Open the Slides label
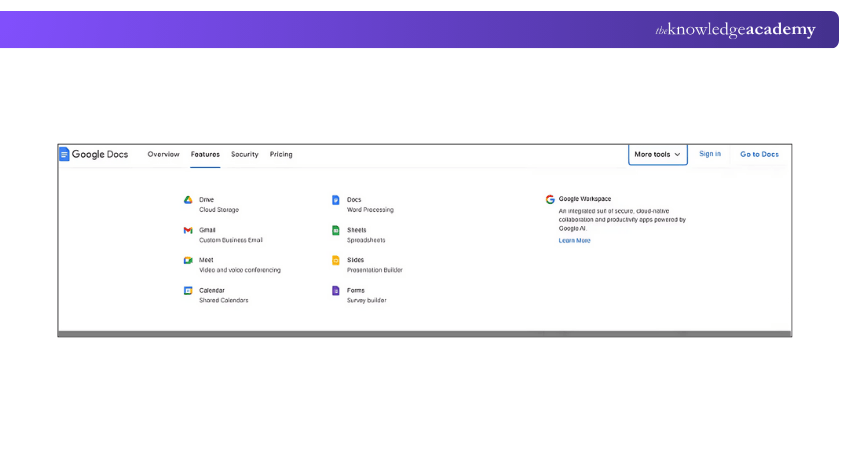 click(355, 260)
